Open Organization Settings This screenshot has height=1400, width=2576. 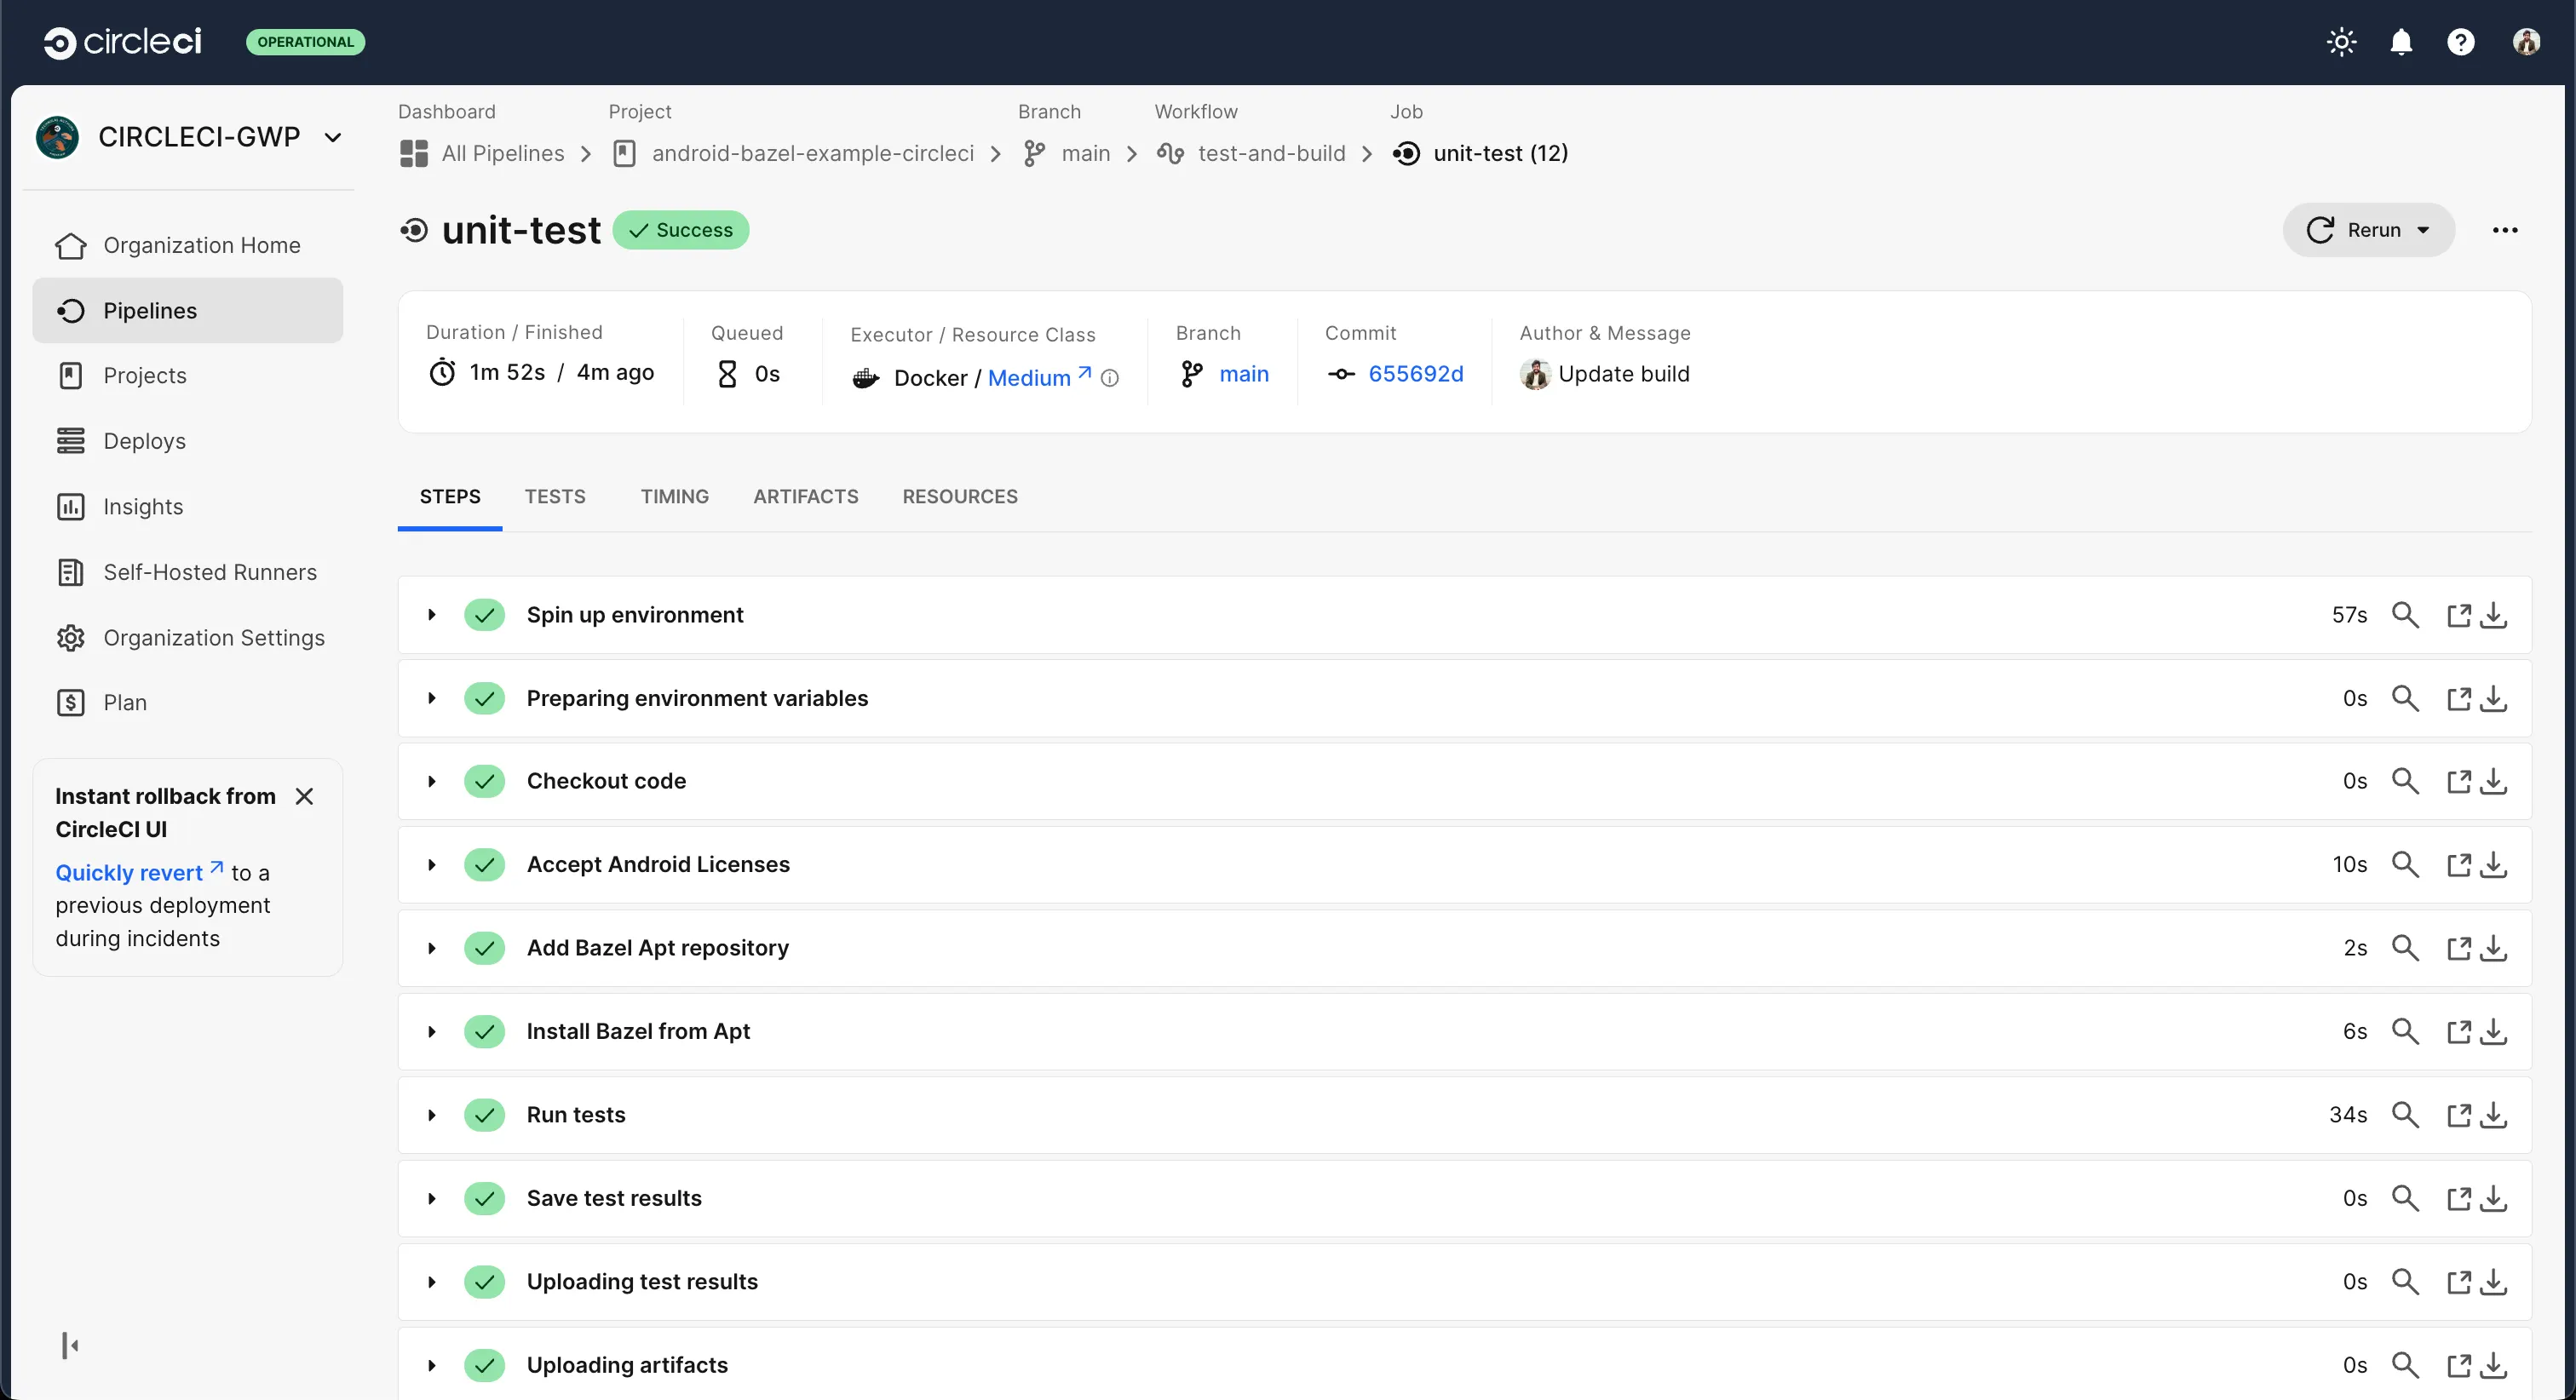coord(188,638)
